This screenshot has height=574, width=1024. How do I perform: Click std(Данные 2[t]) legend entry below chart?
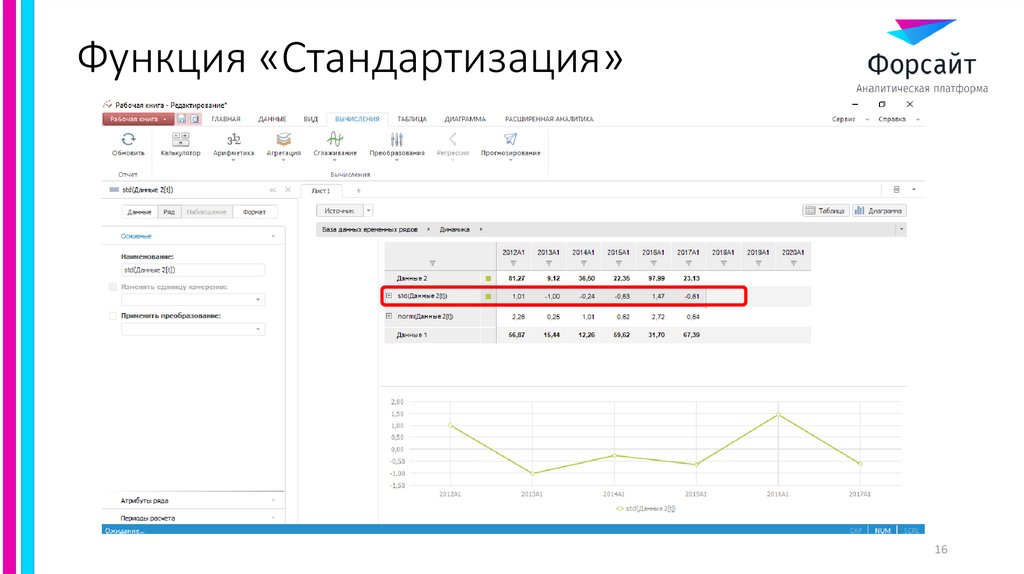click(x=646, y=508)
